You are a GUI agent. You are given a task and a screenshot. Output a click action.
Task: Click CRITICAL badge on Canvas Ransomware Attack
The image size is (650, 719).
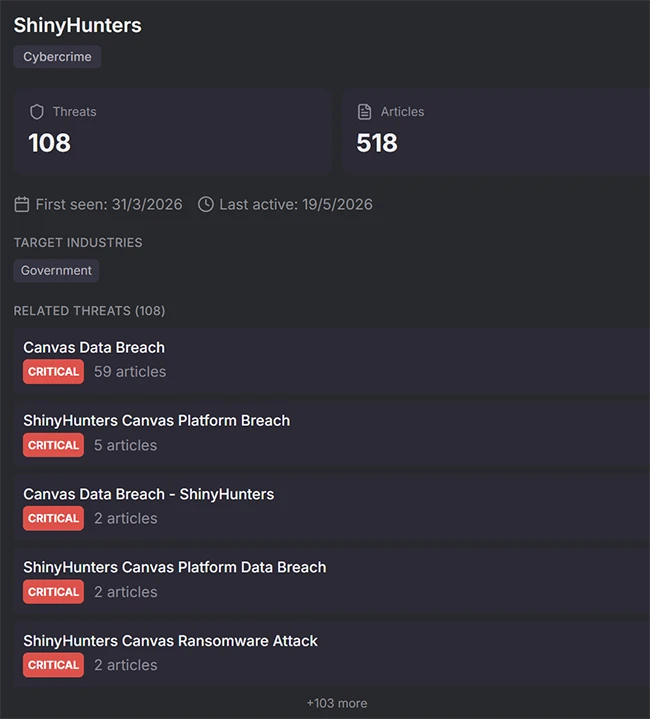54,665
